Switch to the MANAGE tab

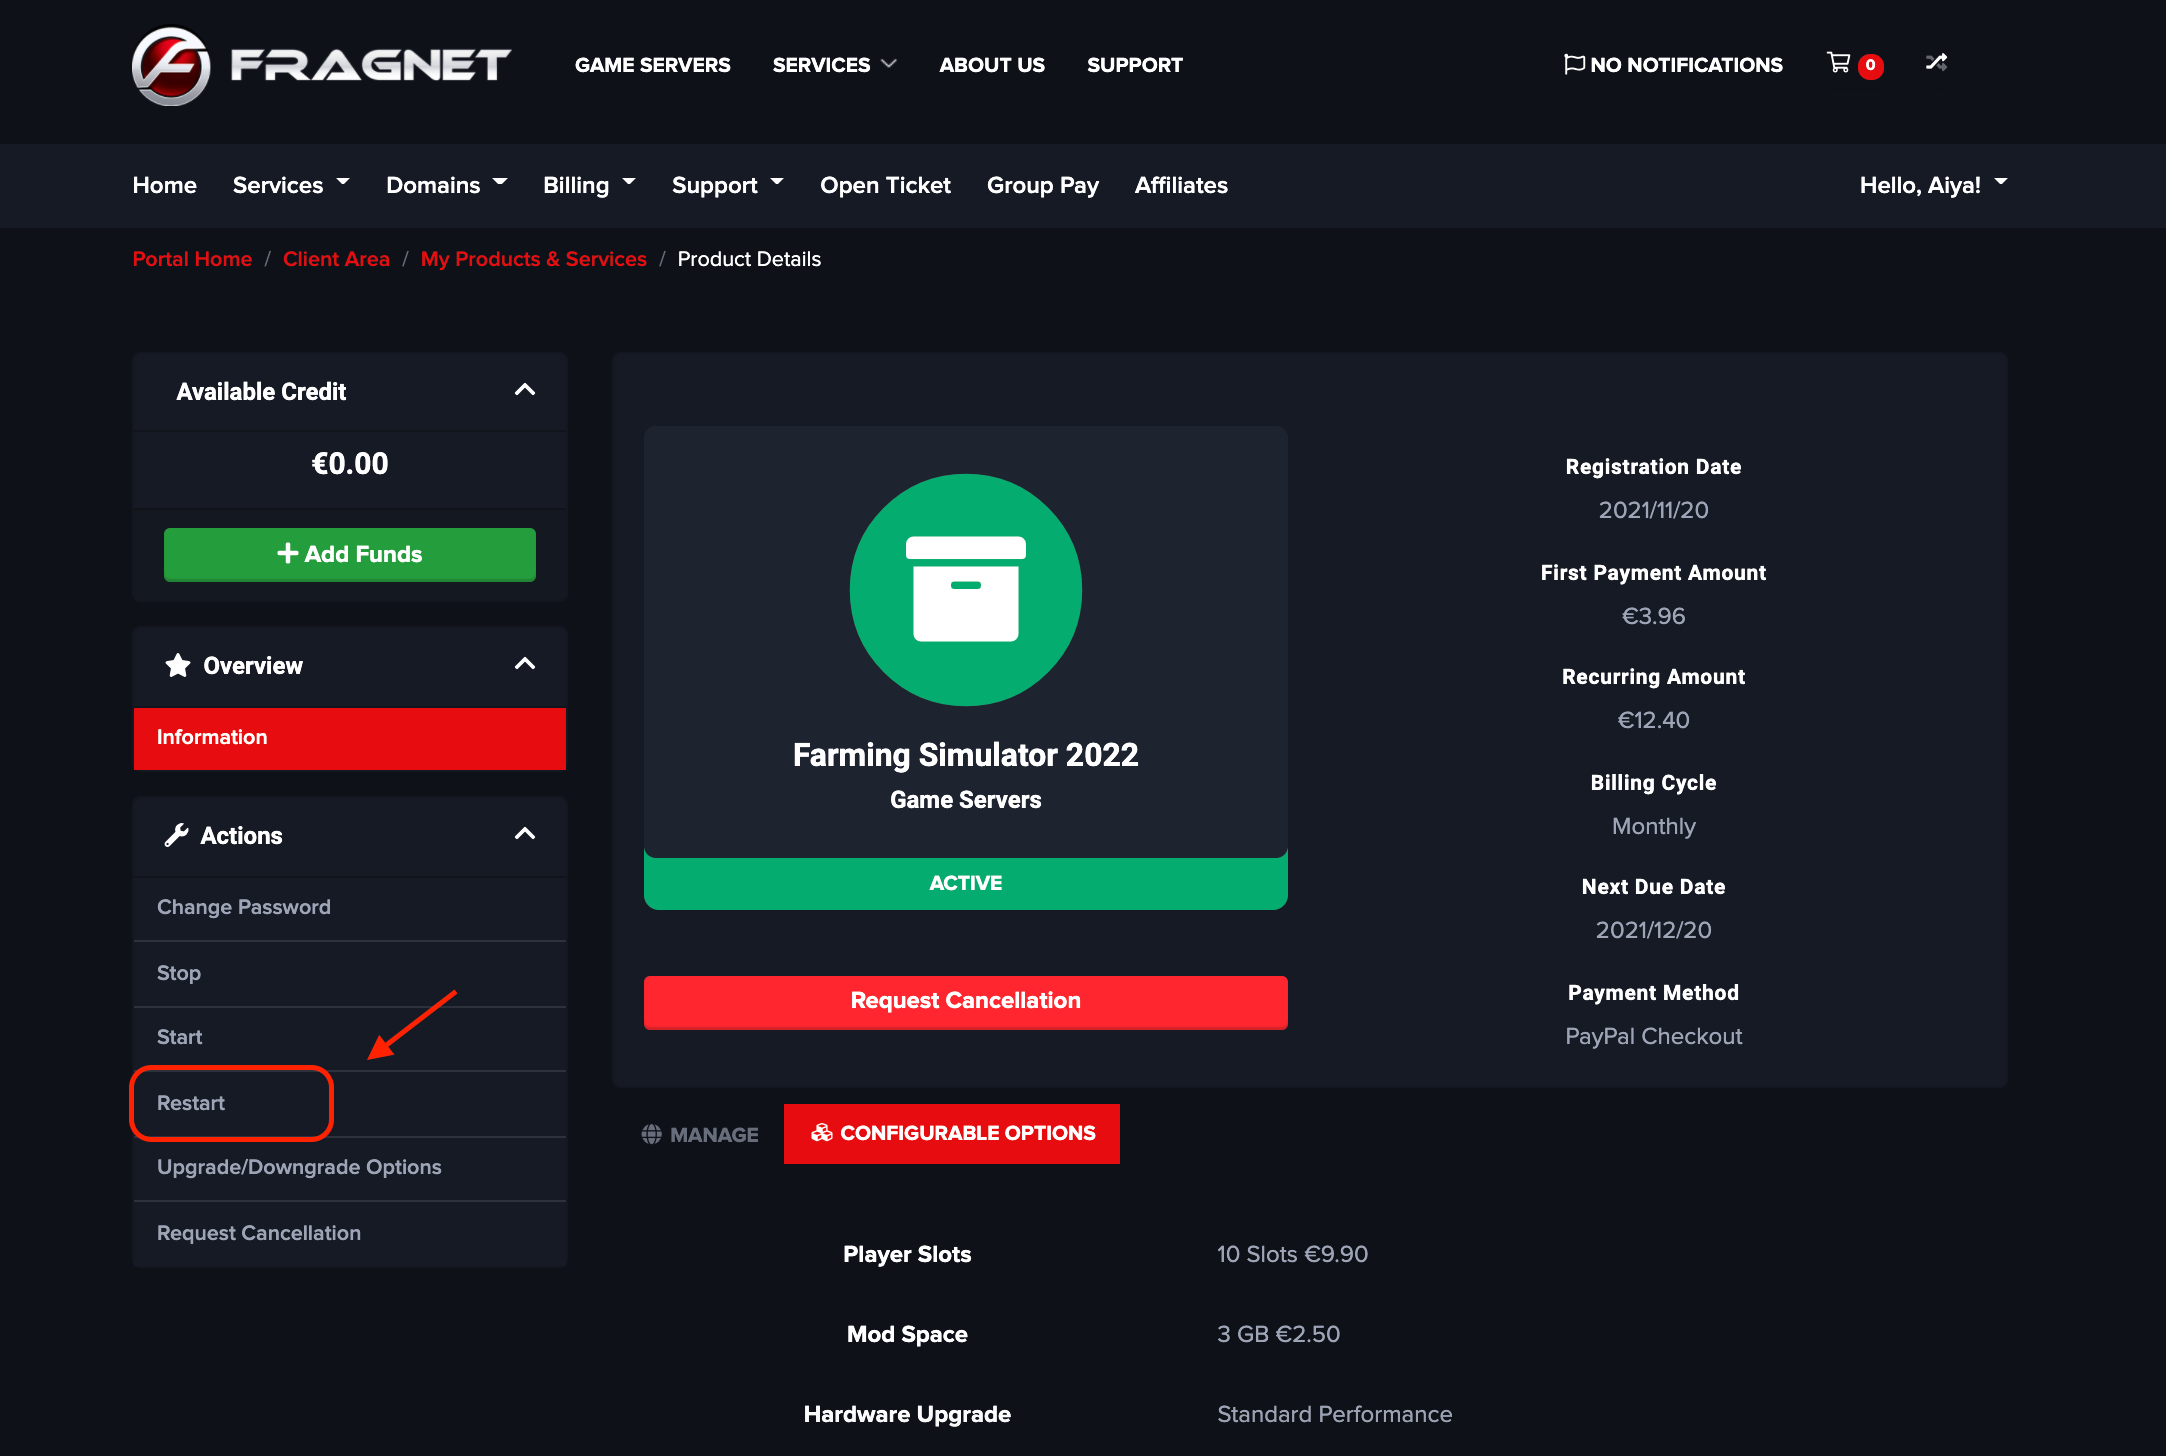click(700, 1134)
